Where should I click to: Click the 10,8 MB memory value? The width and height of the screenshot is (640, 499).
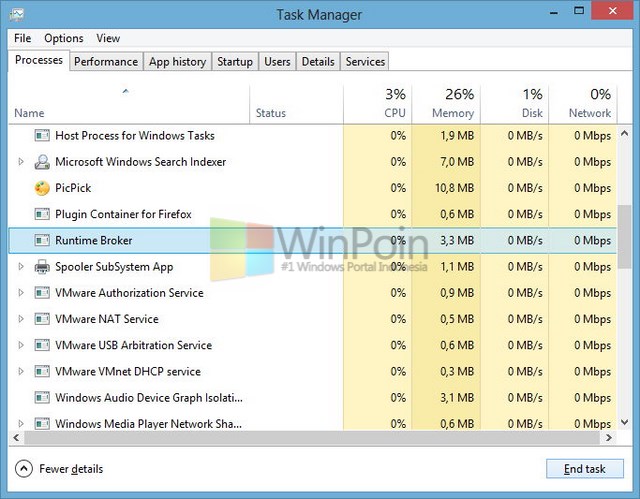[x=454, y=188]
